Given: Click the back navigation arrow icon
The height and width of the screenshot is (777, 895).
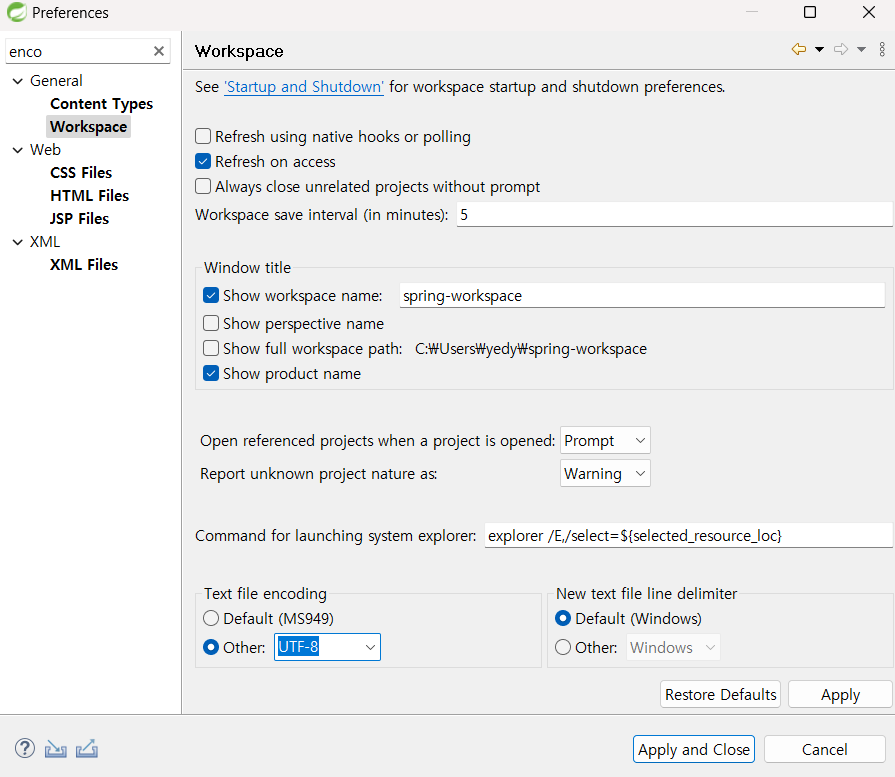Looking at the screenshot, I should [x=799, y=50].
